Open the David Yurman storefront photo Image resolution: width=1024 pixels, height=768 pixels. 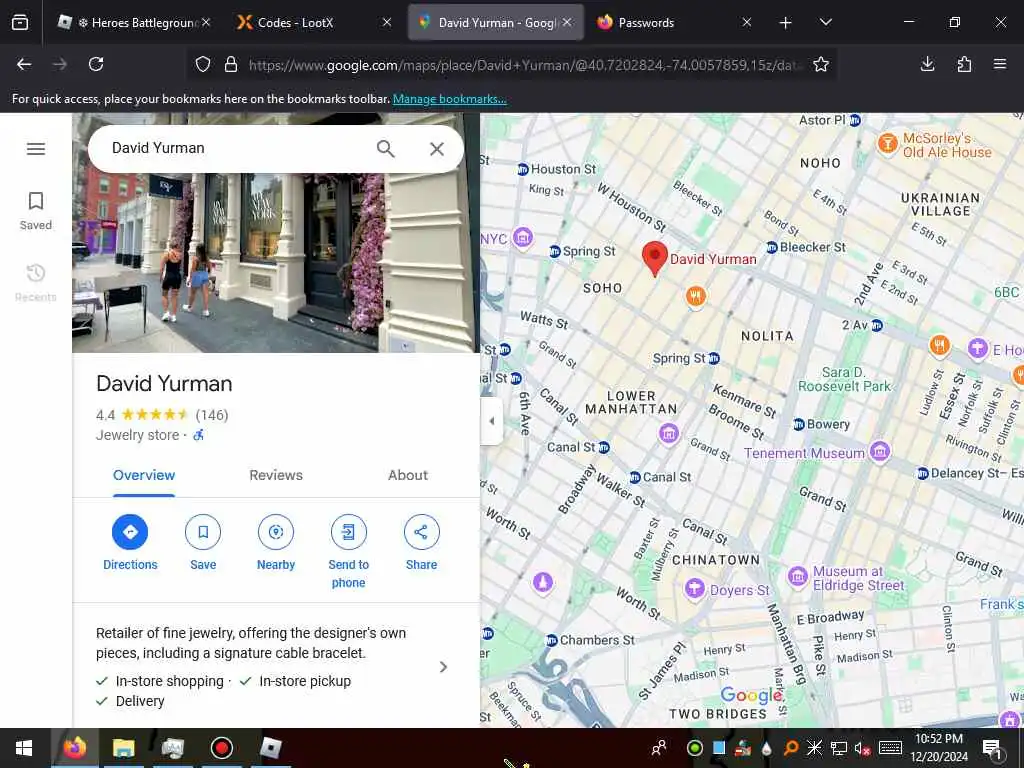(276, 261)
